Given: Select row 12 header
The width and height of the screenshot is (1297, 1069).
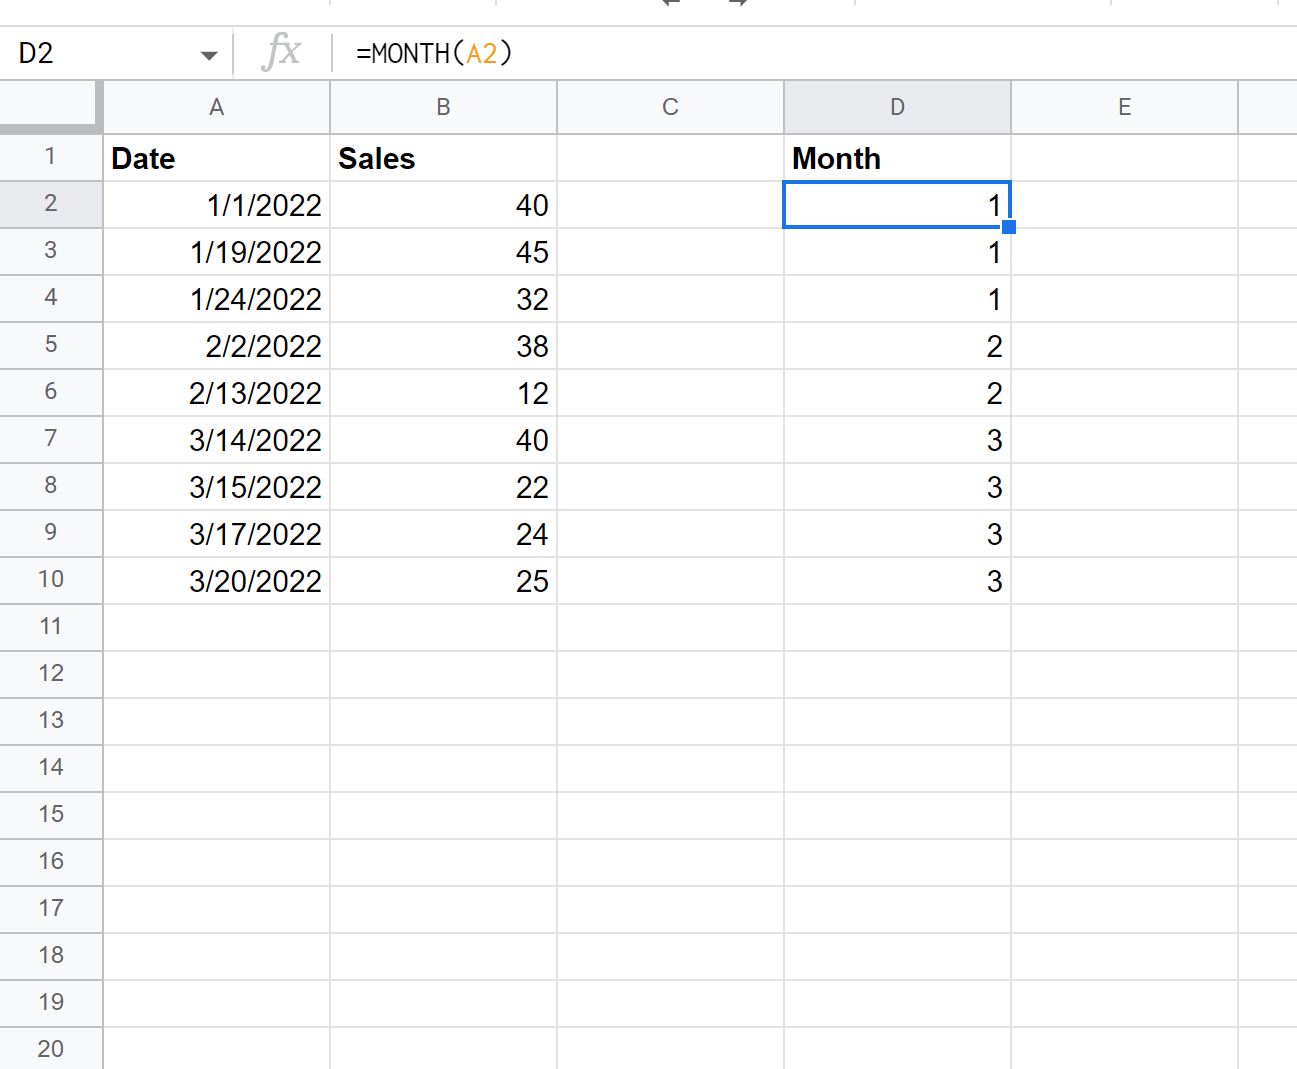Looking at the screenshot, I should pyautogui.click(x=50, y=674).
